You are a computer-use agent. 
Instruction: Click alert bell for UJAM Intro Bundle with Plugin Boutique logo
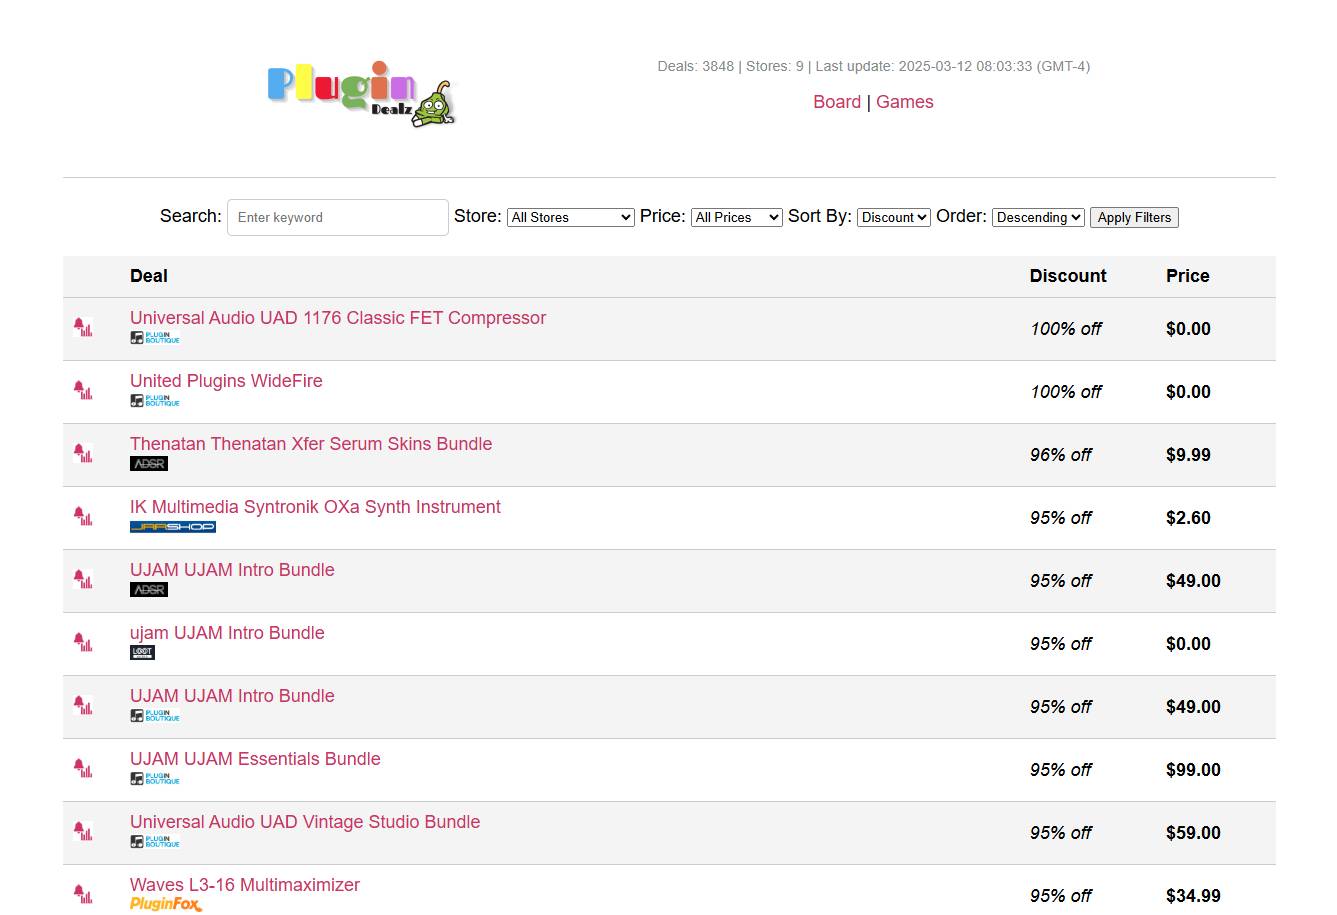83,705
